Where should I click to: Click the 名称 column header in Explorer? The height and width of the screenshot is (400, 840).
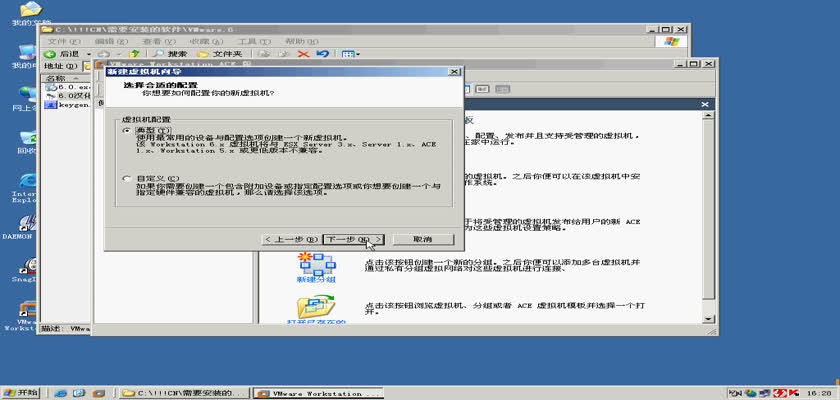[67, 78]
